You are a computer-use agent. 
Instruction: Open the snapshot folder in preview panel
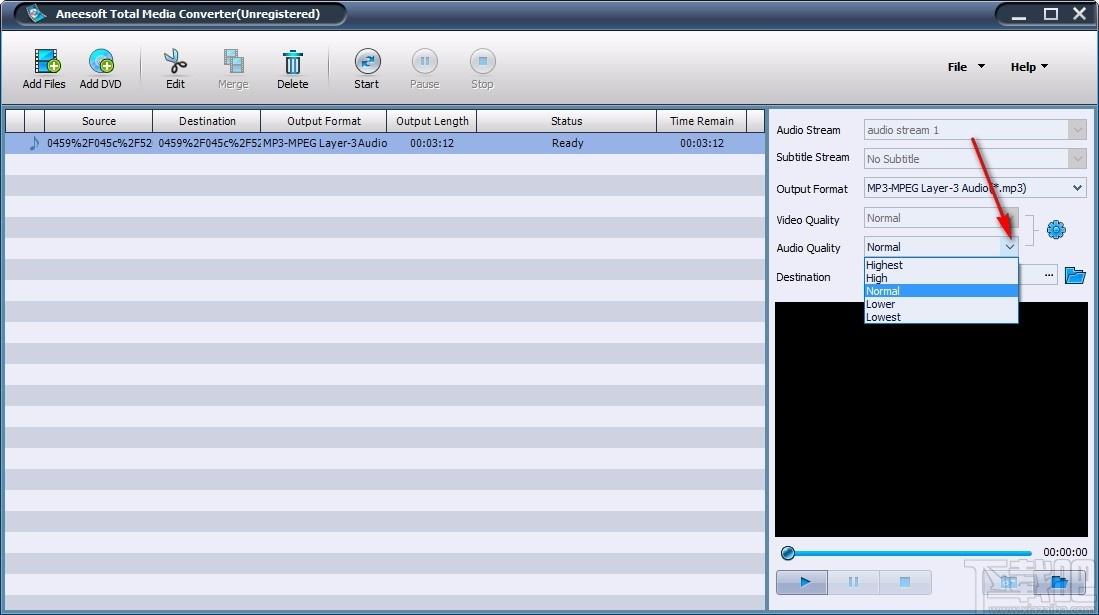1060,582
